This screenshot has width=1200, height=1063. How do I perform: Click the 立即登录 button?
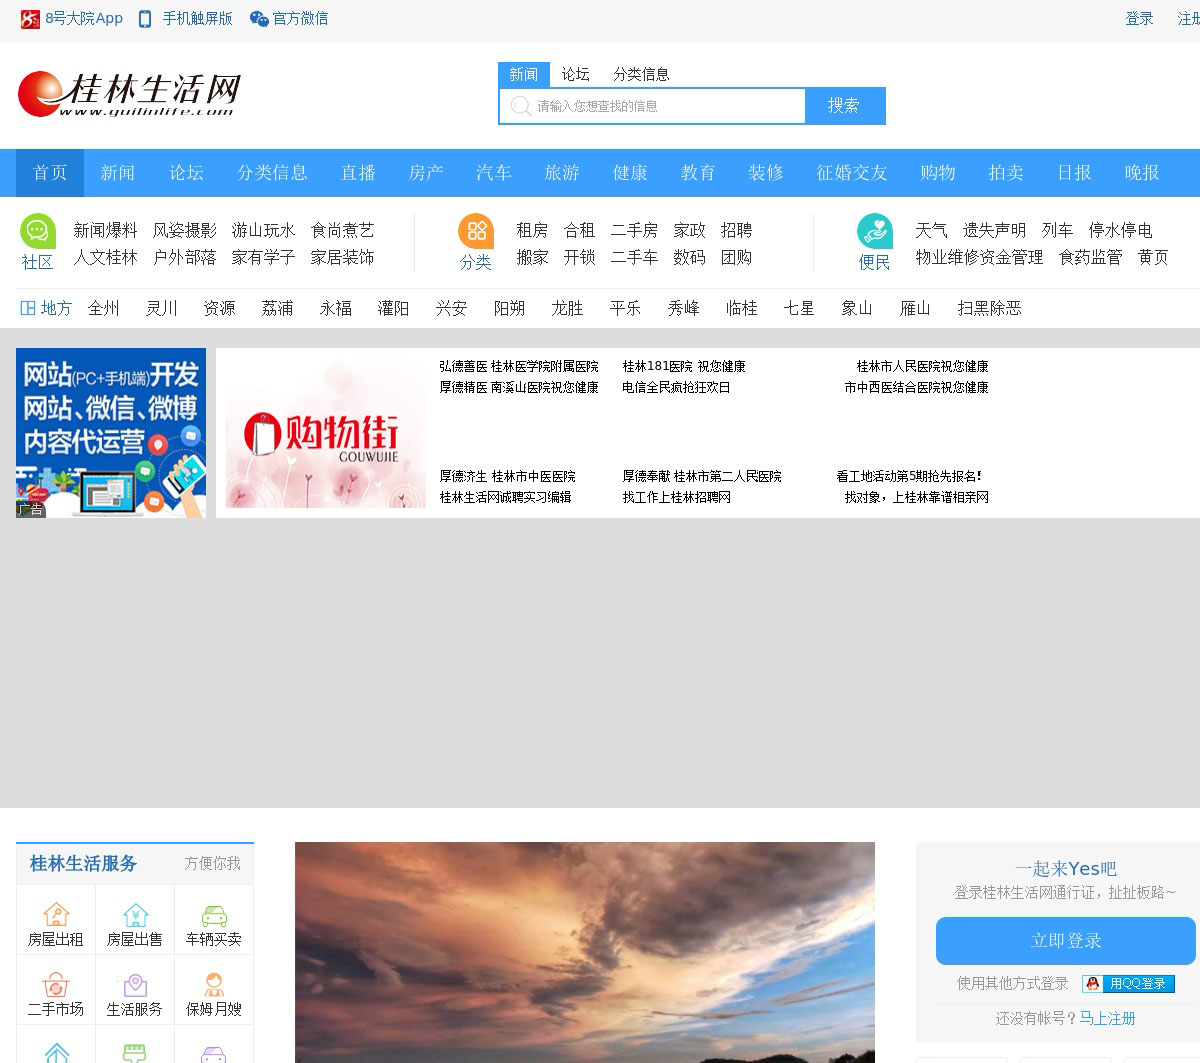[x=1066, y=941]
